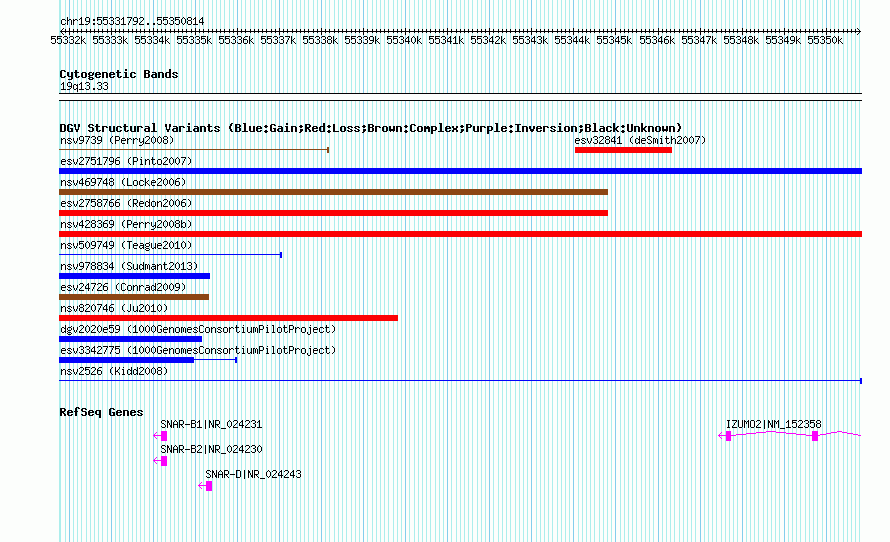Click the SNAR-B2 gene arrow glyph
This screenshot has height=542, width=890.
click(160, 461)
